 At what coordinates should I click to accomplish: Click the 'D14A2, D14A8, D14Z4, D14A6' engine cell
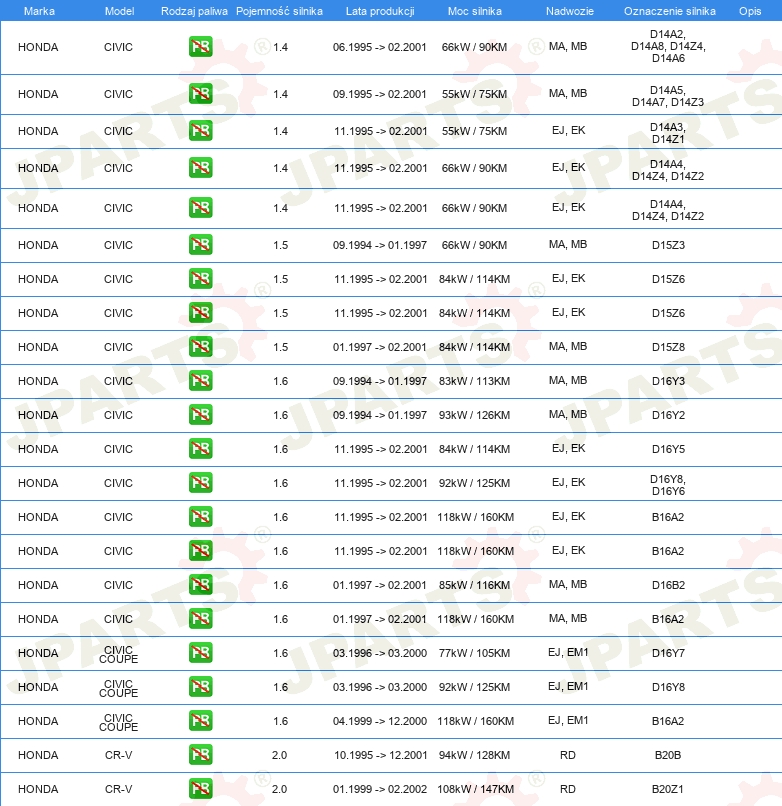(x=668, y=46)
